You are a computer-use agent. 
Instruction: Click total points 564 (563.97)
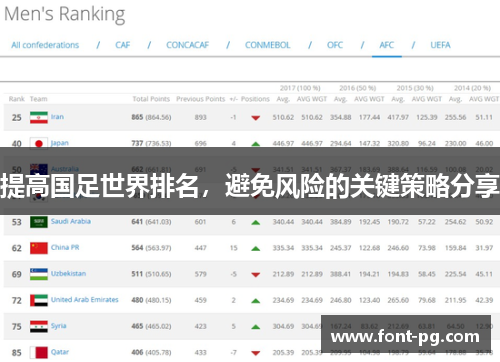pos(151,248)
